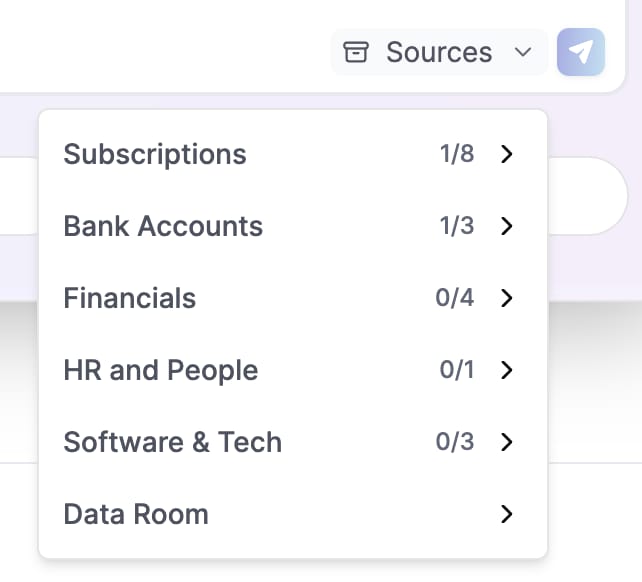Viewport: 642px width, 582px height.
Task: Click the archive box icon beside Sources
Action: (355, 52)
